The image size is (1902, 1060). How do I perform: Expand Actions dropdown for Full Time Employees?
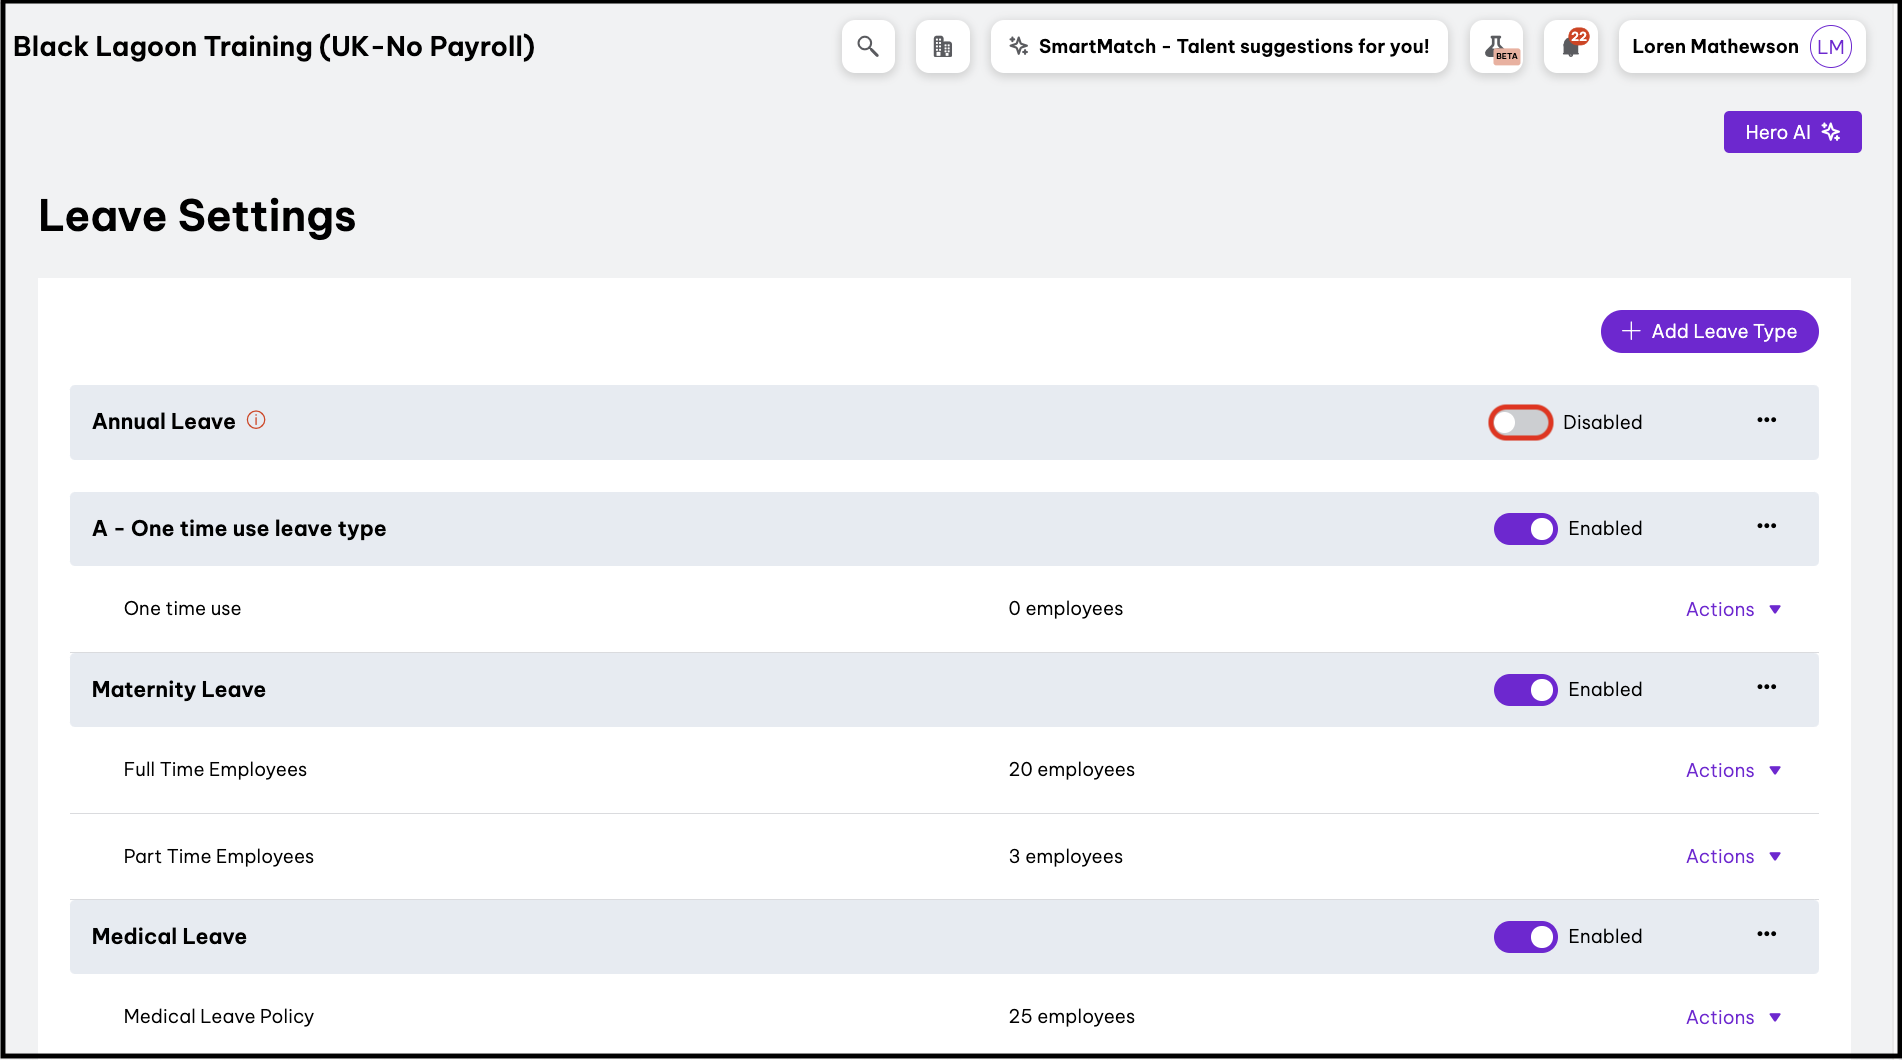point(1733,770)
